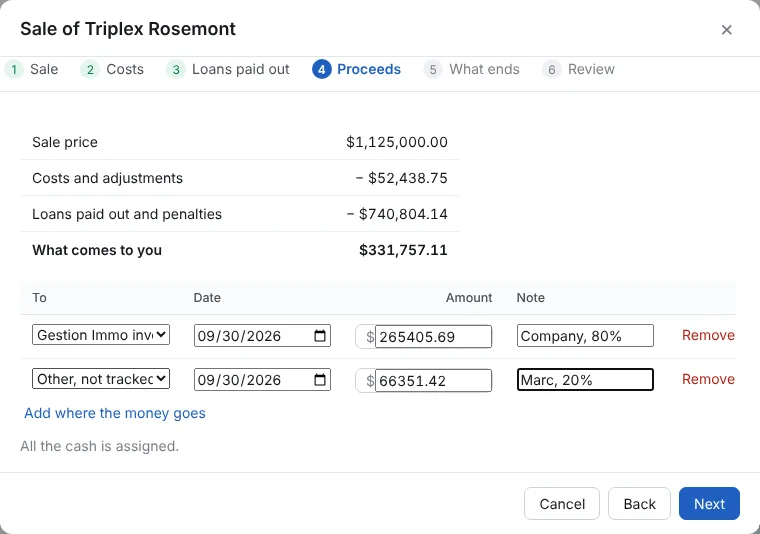
Task: Click the 'What comes to you' label
Action: [x=97, y=250]
